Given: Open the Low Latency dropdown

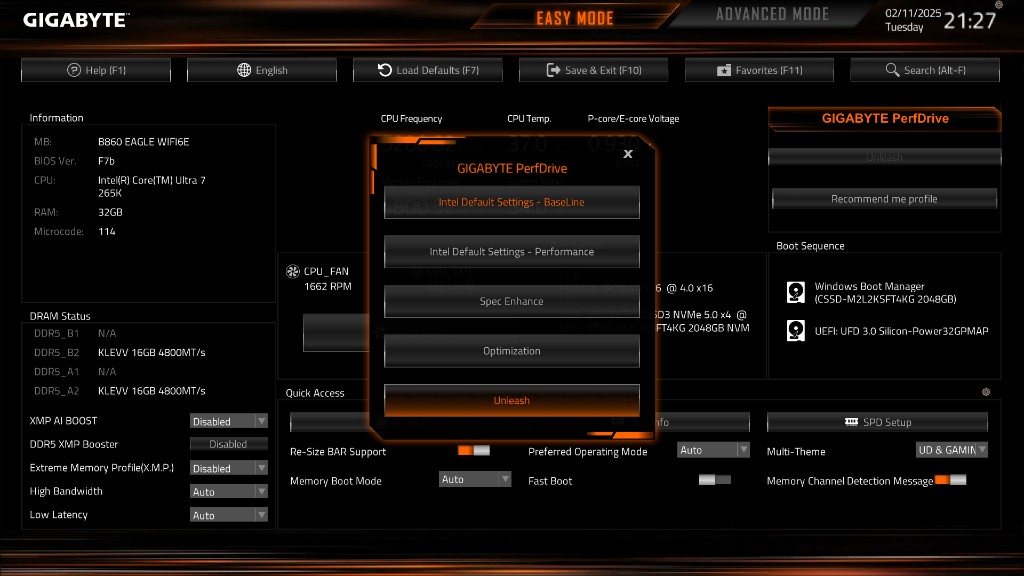Looking at the screenshot, I should pos(229,515).
